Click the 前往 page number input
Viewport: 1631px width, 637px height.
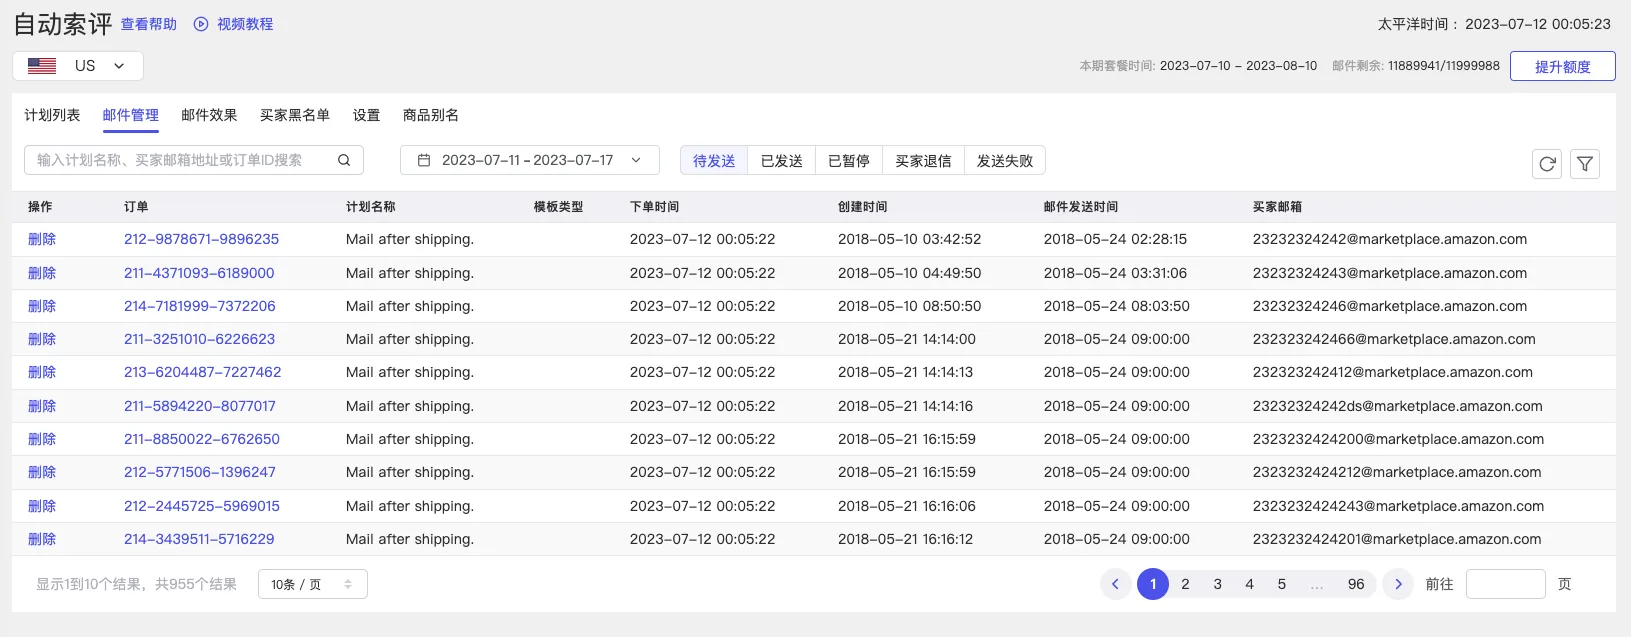(x=1506, y=584)
